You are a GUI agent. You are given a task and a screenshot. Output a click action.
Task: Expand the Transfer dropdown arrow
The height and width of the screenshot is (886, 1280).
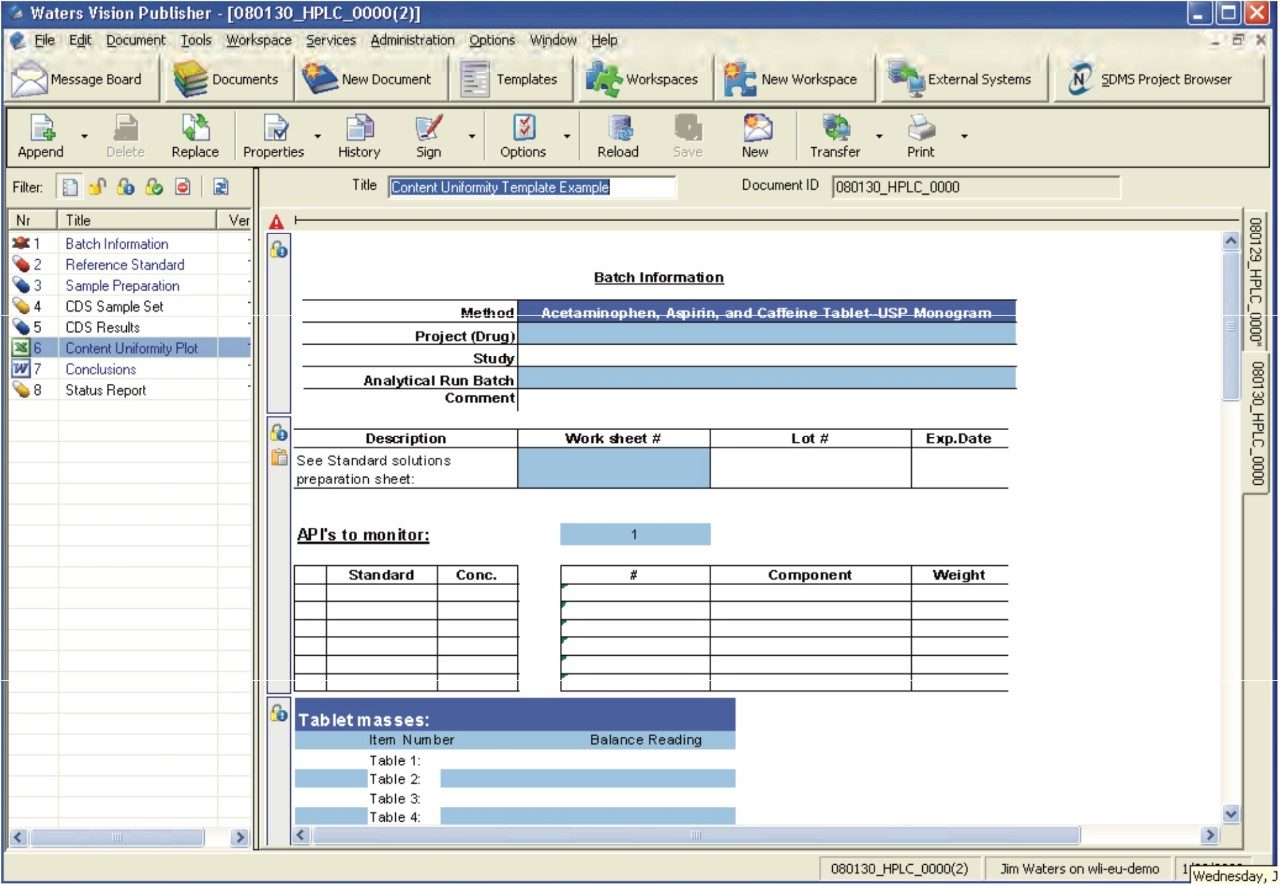(x=879, y=136)
